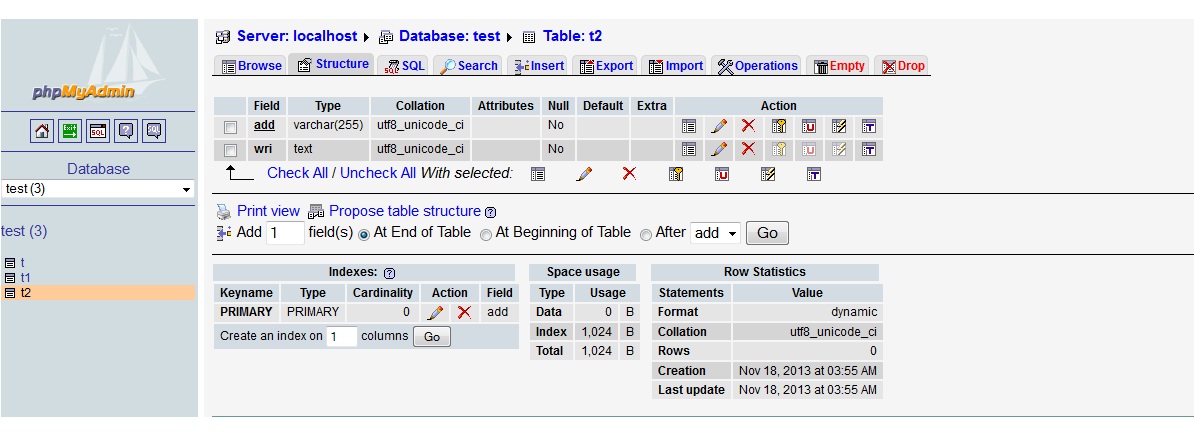Open the After field dropdown showing add

point(715,233)
